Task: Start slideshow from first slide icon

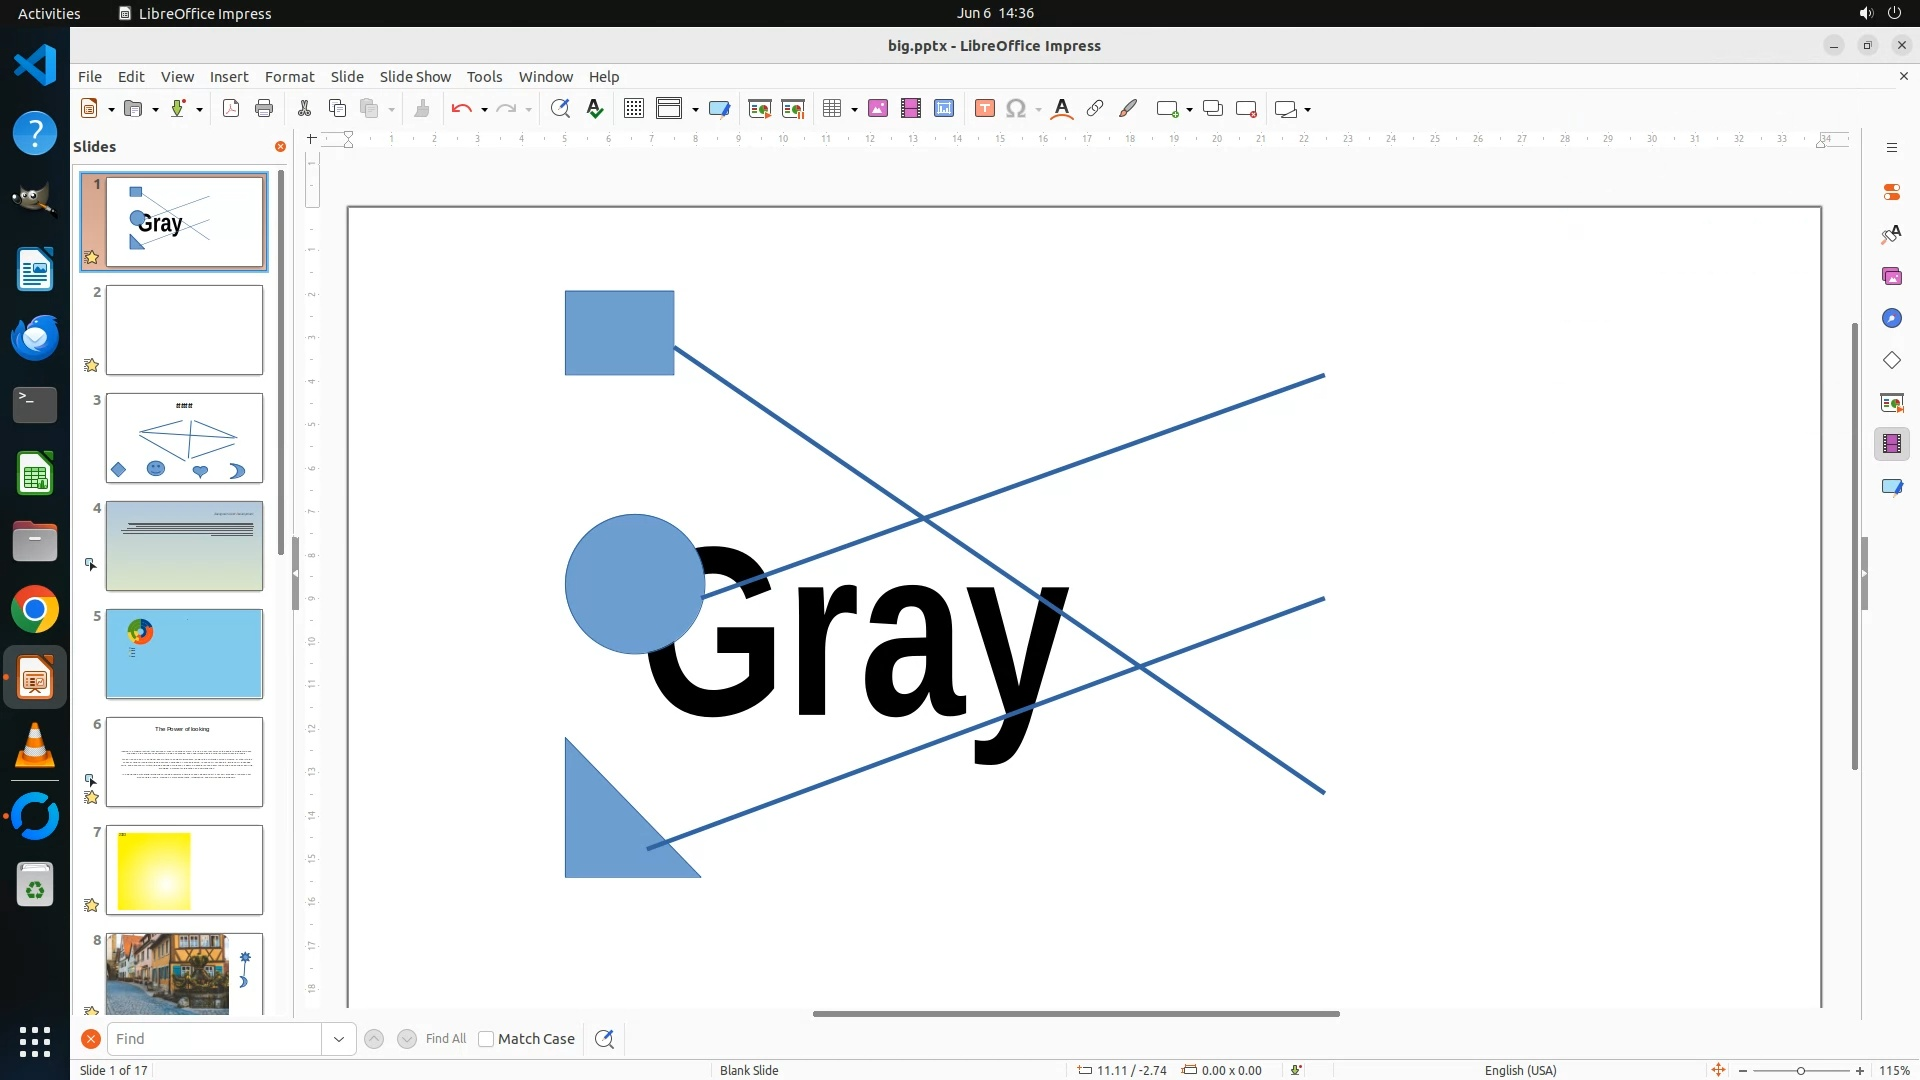Action: pos(760,109)
